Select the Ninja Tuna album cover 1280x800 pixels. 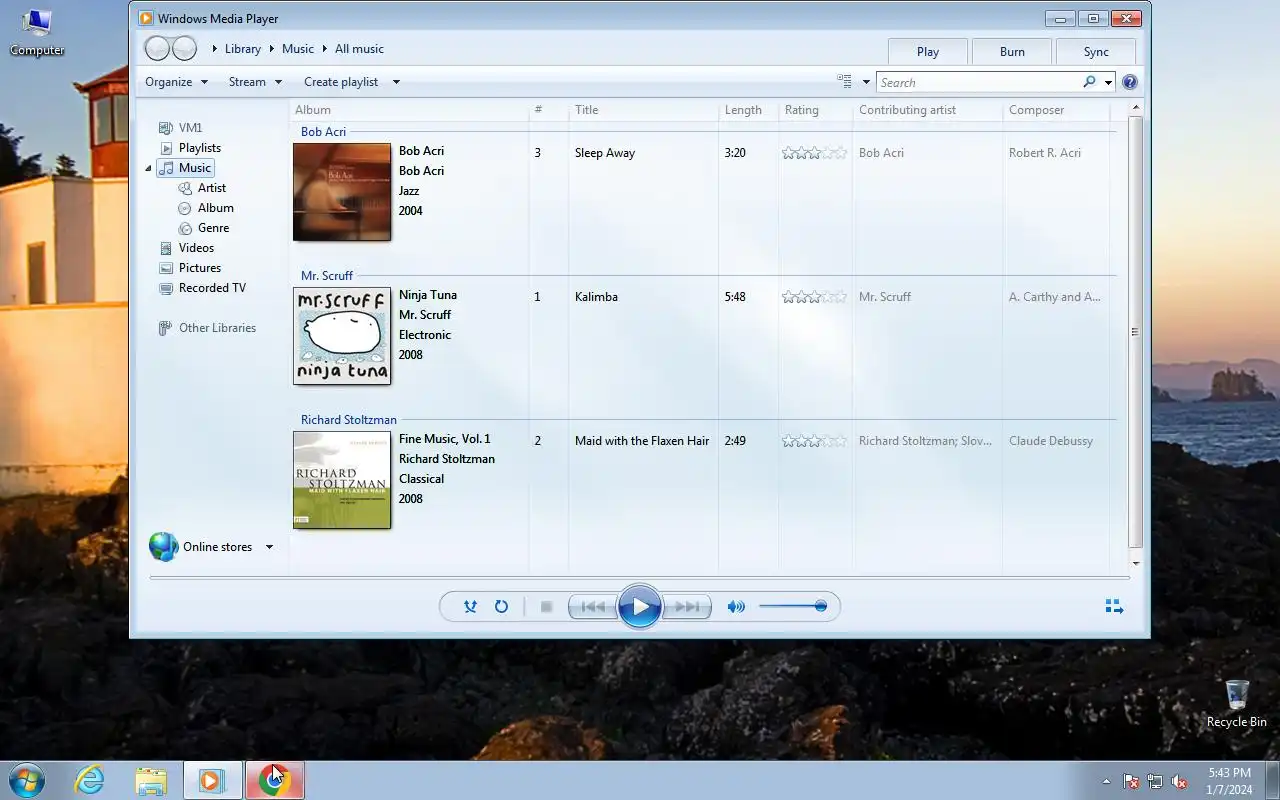[342, 336]
